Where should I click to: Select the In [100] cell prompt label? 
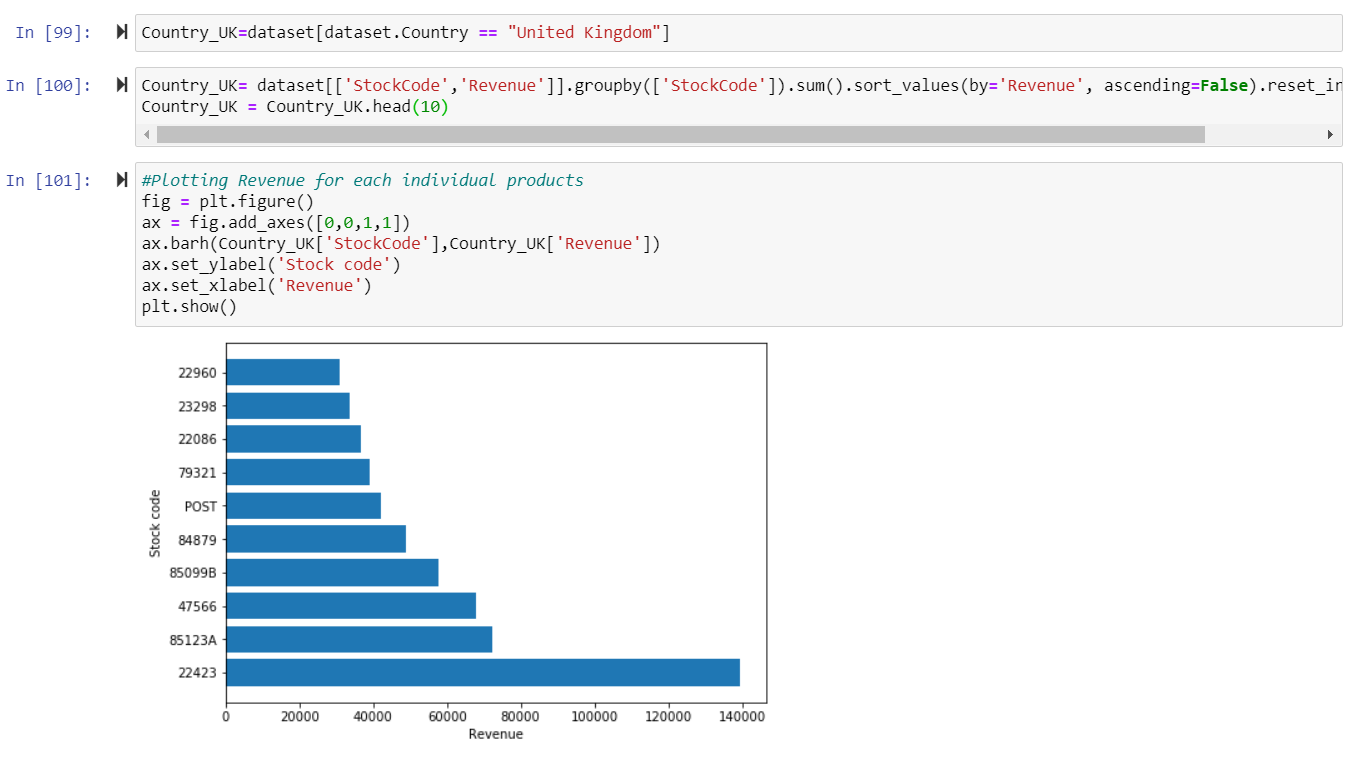tap(45, 85)
